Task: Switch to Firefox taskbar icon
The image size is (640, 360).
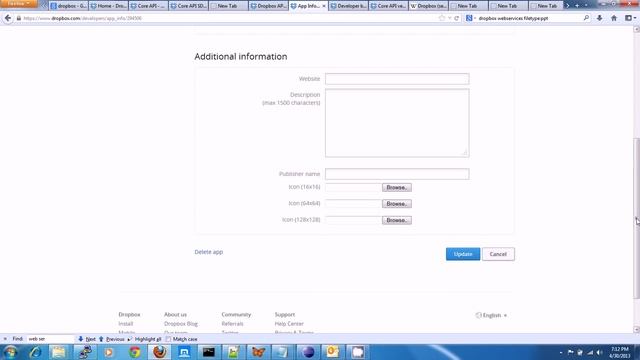Action: [x=160, y=352]
